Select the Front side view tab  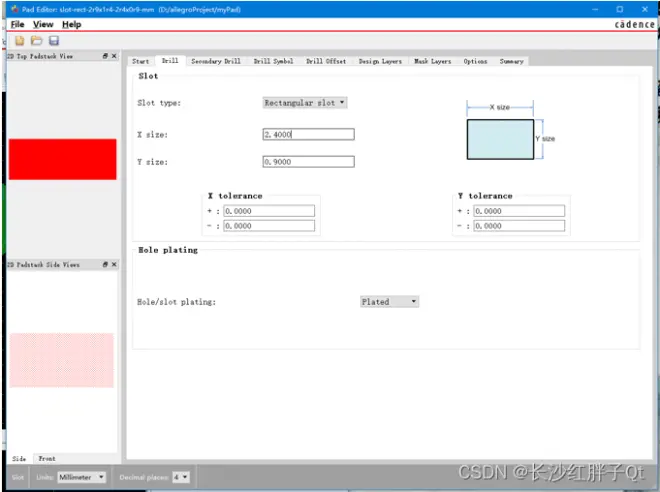pos(47,458)
